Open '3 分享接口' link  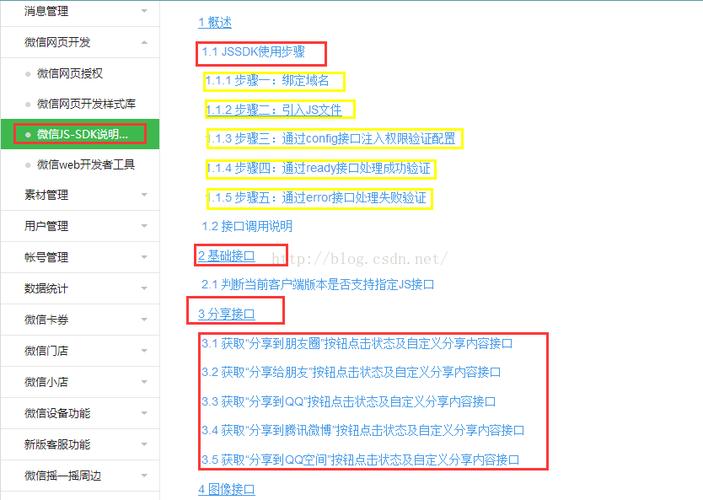(226, 314)
